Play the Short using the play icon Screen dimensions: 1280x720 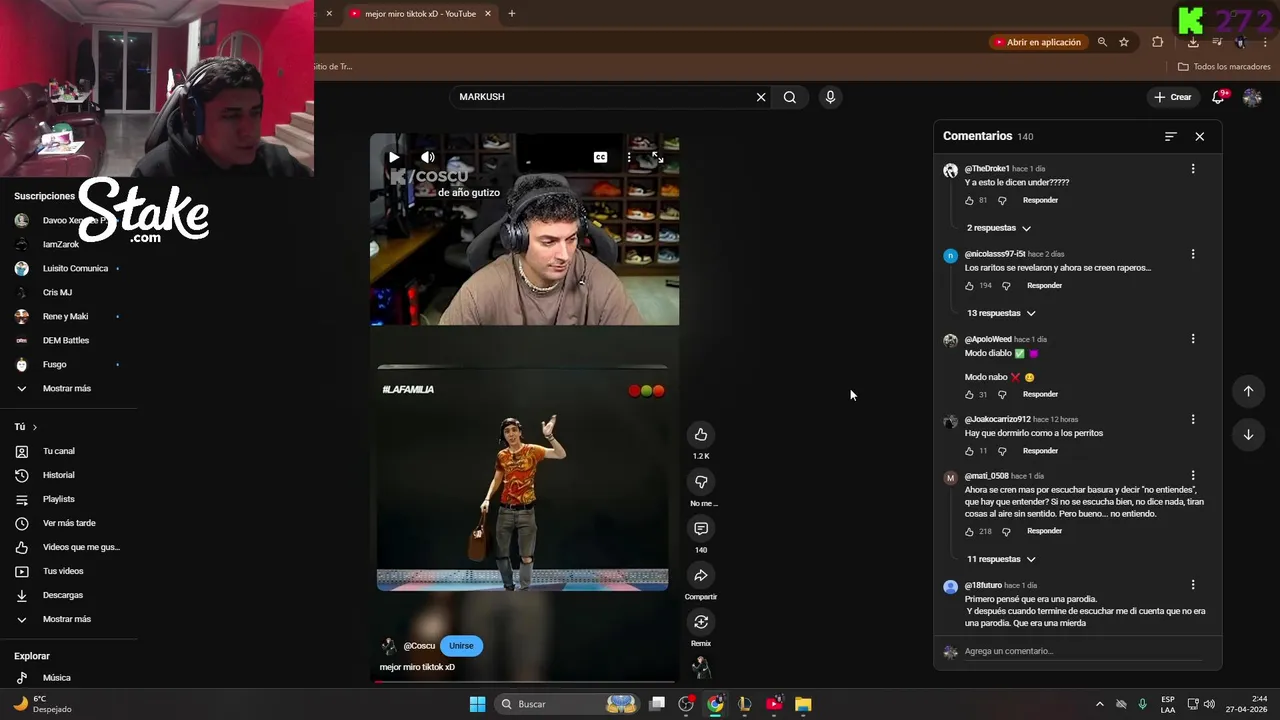(394, 157)
